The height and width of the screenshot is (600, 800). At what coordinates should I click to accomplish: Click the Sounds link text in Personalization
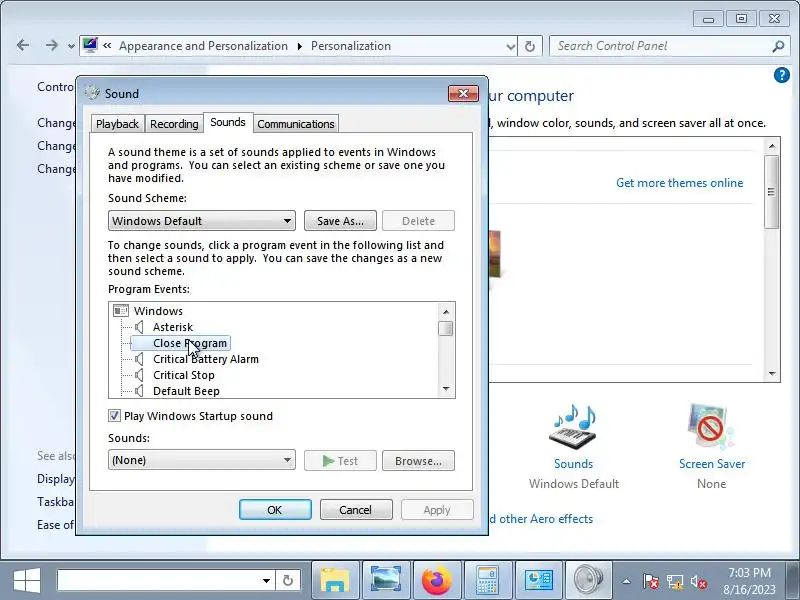(x=573, y=464)
